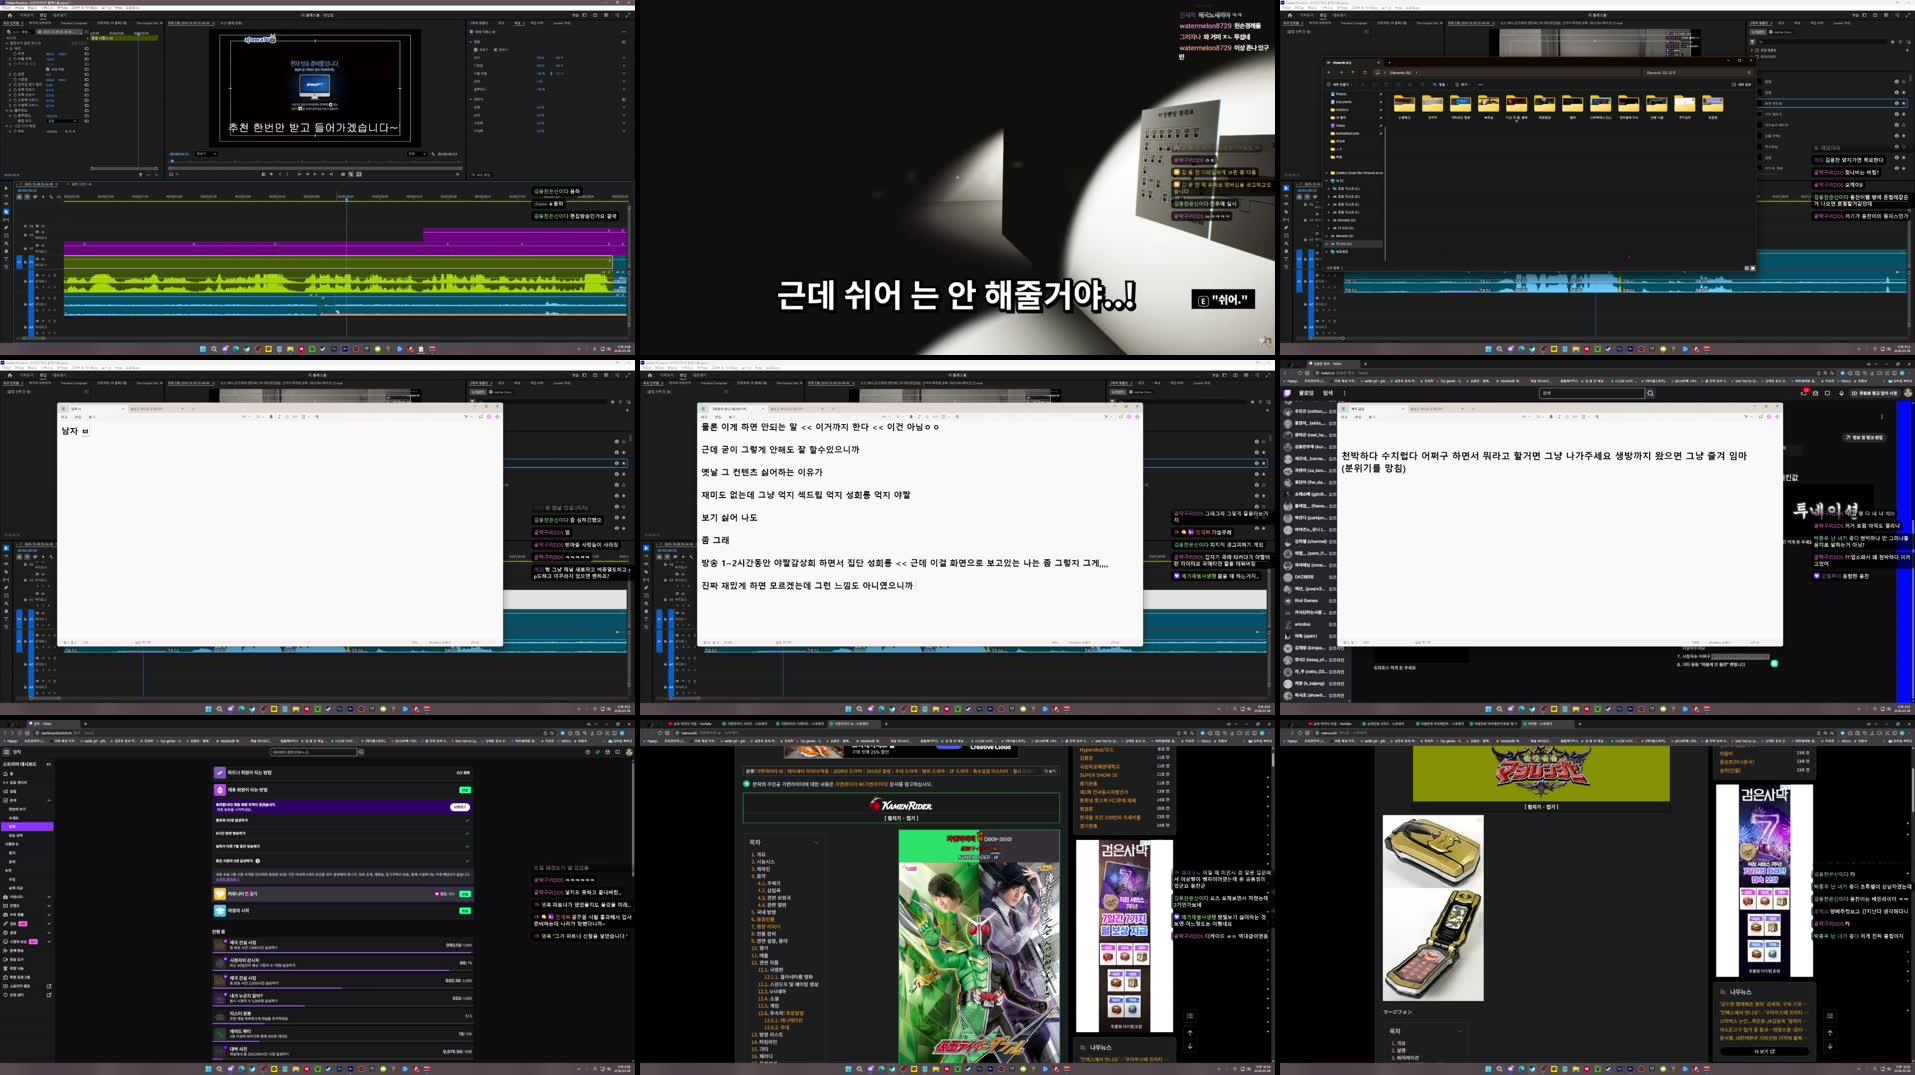This screenshot has height=1075, width=1915.
Task: Click notepad line '좀 그래'
Action: click(715, 540)
